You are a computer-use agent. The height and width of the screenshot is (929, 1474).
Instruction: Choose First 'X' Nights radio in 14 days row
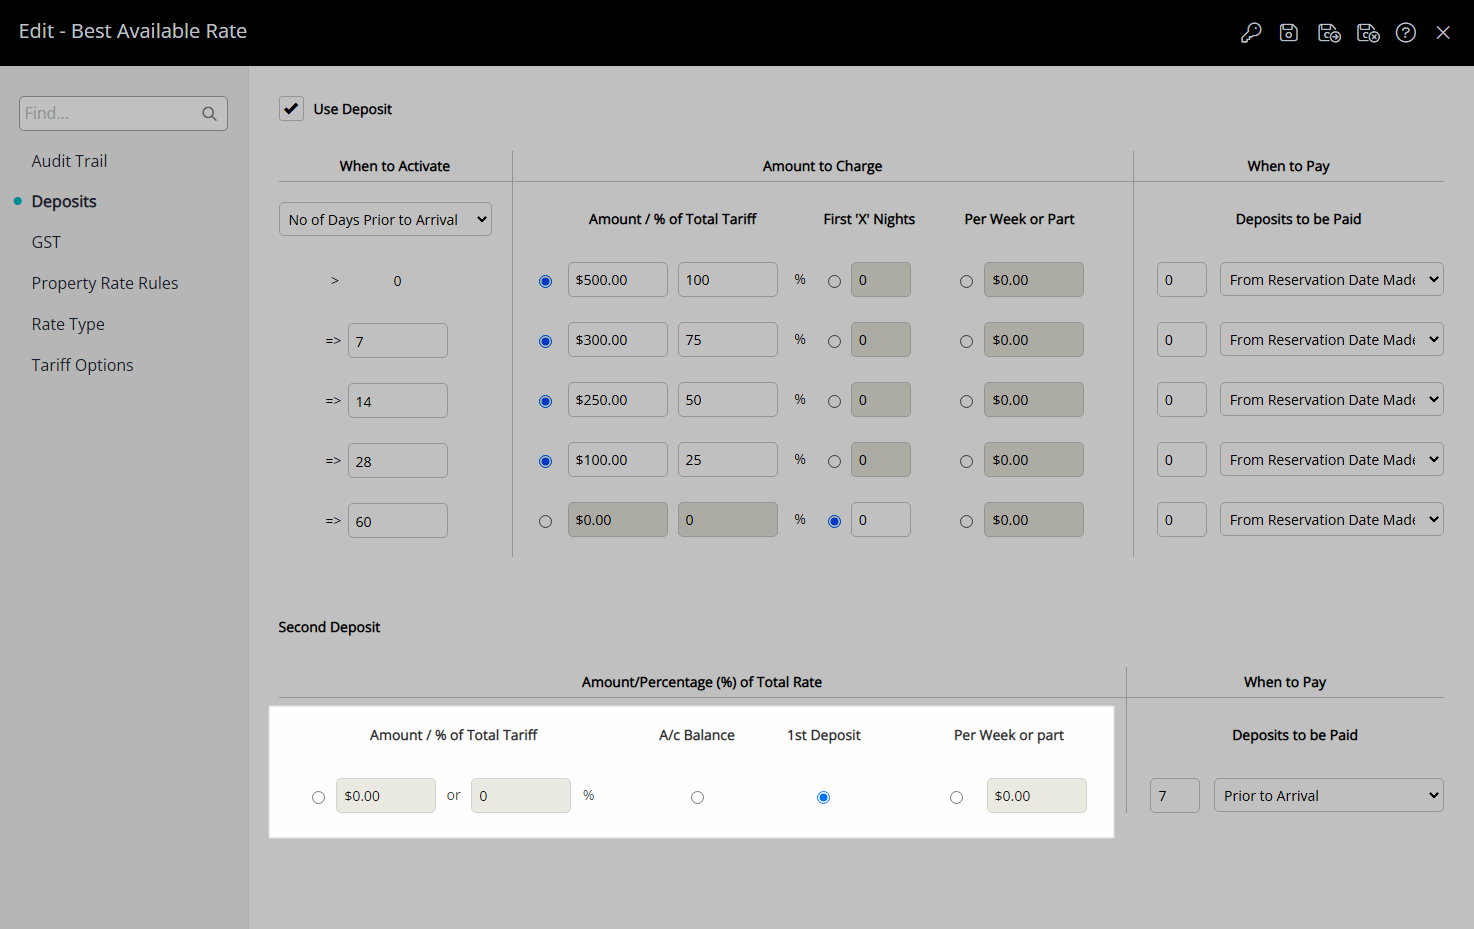834,401
